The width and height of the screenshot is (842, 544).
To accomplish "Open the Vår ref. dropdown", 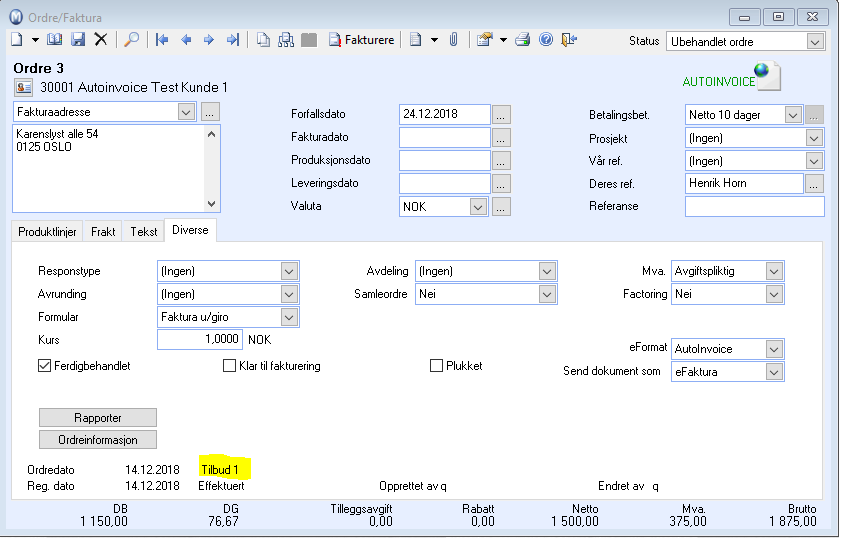I will point(814,161).
